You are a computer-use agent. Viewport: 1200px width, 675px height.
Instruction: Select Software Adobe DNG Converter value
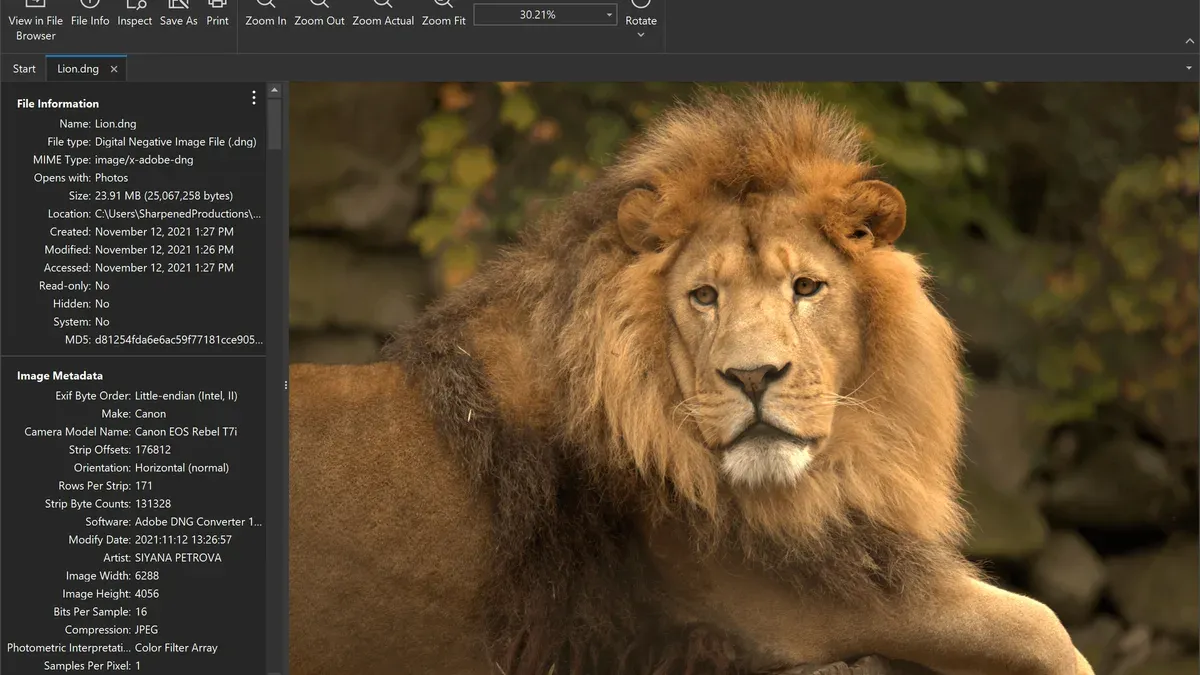198,522
